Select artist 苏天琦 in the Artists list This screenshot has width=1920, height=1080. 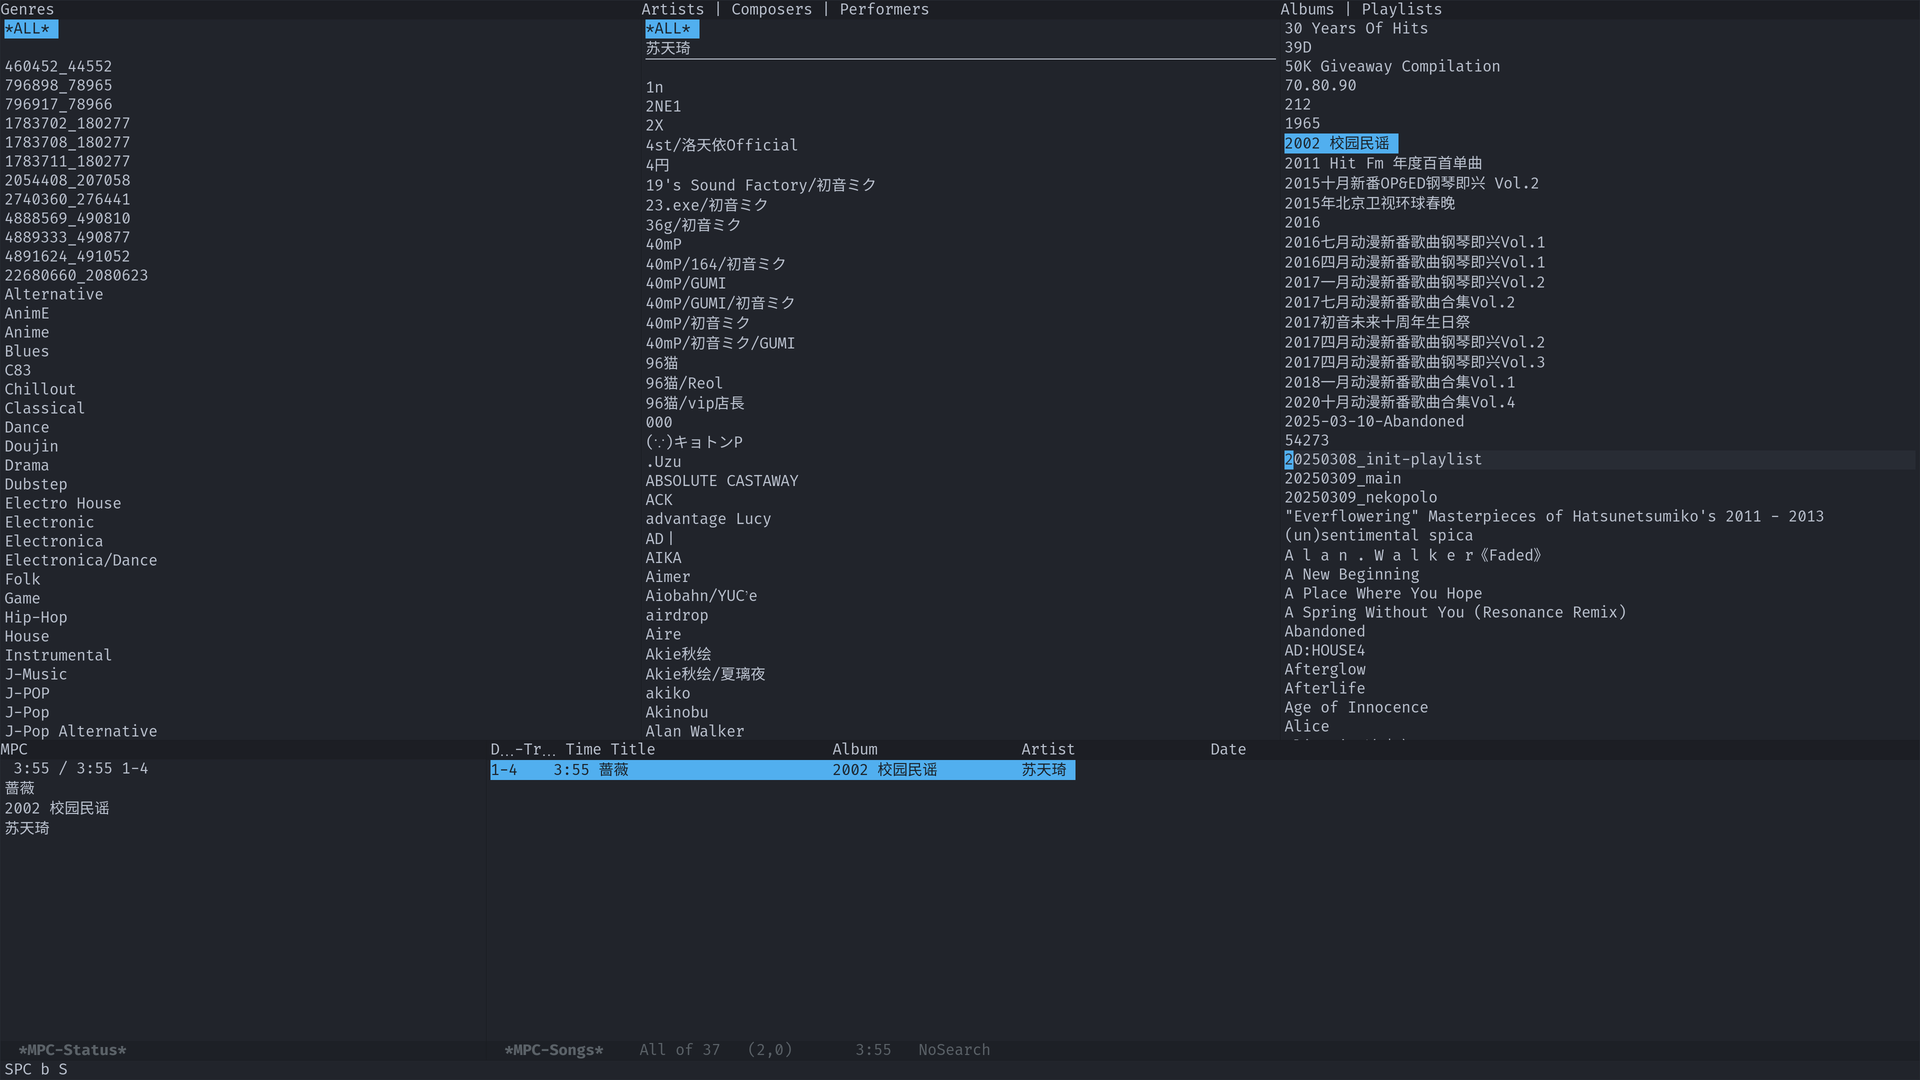(667, 48)
